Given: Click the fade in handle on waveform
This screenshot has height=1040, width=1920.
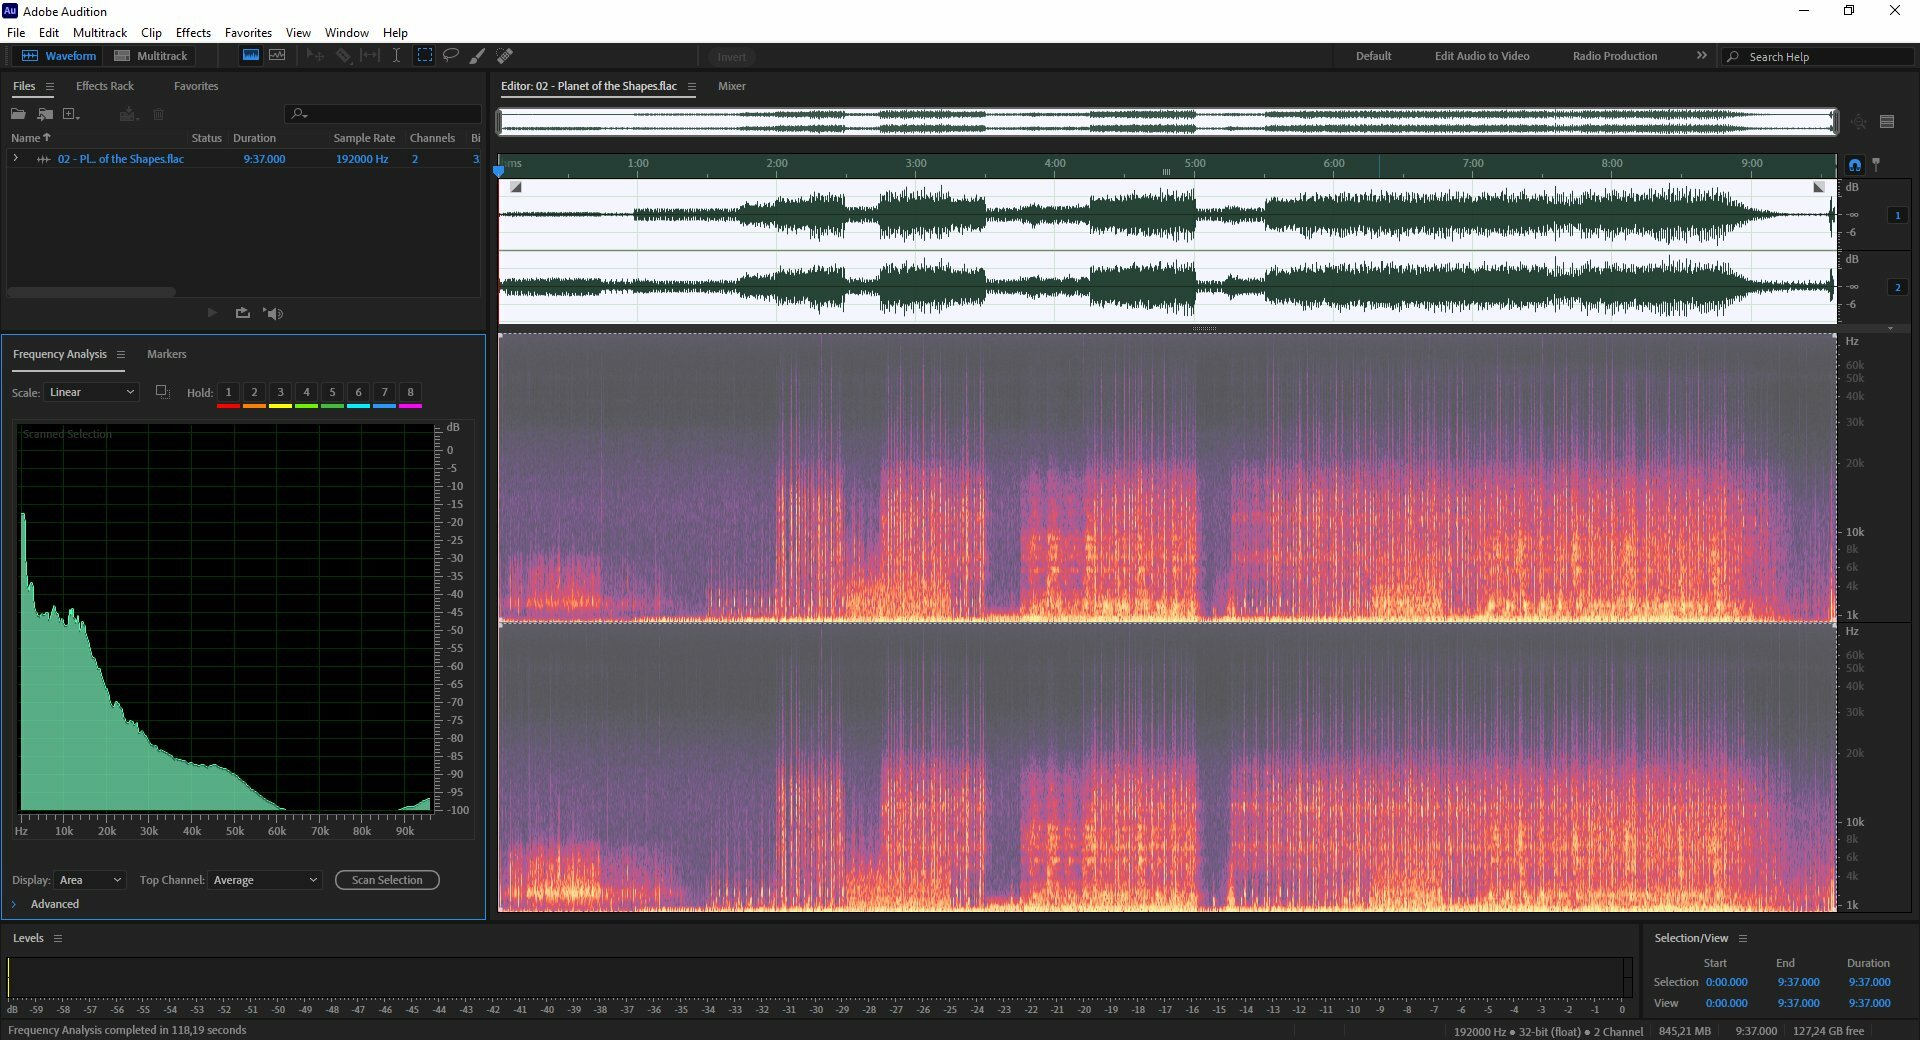Looking at the screenshot, I should (x=516, y=187).
